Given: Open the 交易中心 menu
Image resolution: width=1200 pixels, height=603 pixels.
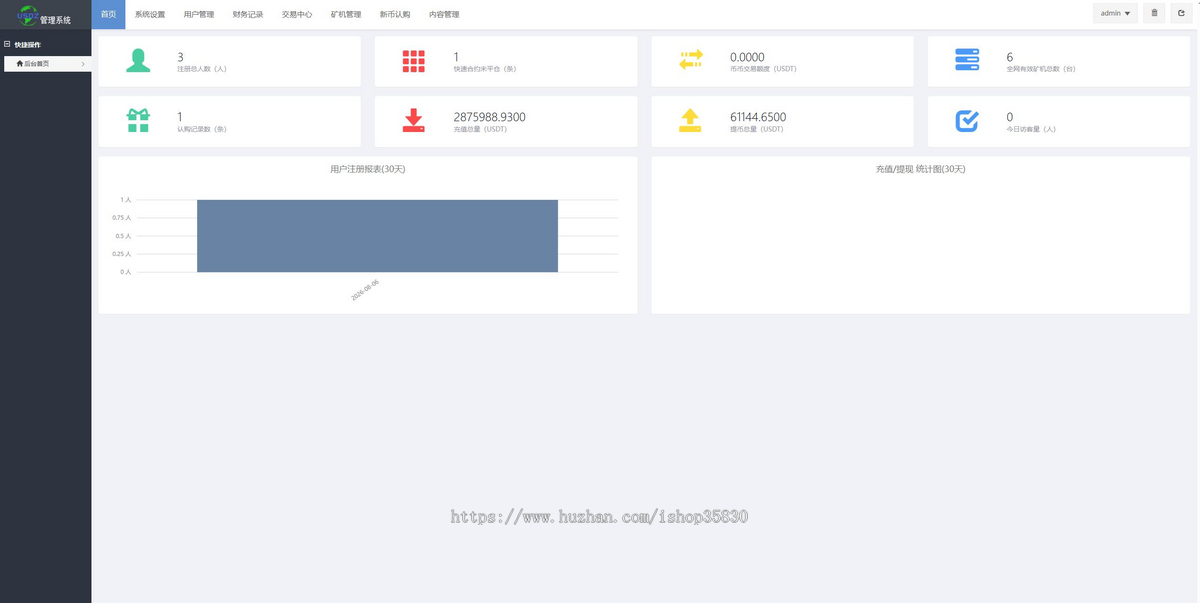Looking at the screenshot, I should point(297,14).
